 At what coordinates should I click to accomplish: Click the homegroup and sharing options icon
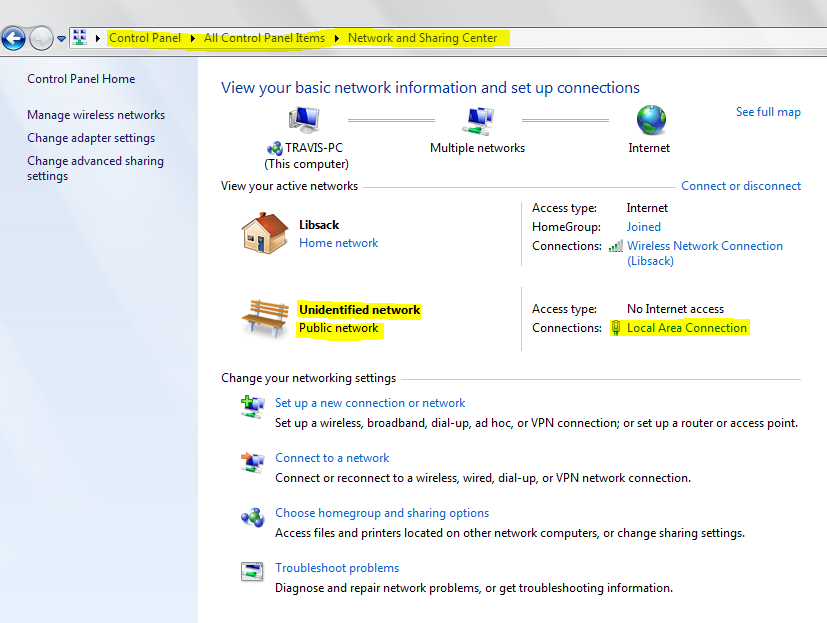coord(253,517)
